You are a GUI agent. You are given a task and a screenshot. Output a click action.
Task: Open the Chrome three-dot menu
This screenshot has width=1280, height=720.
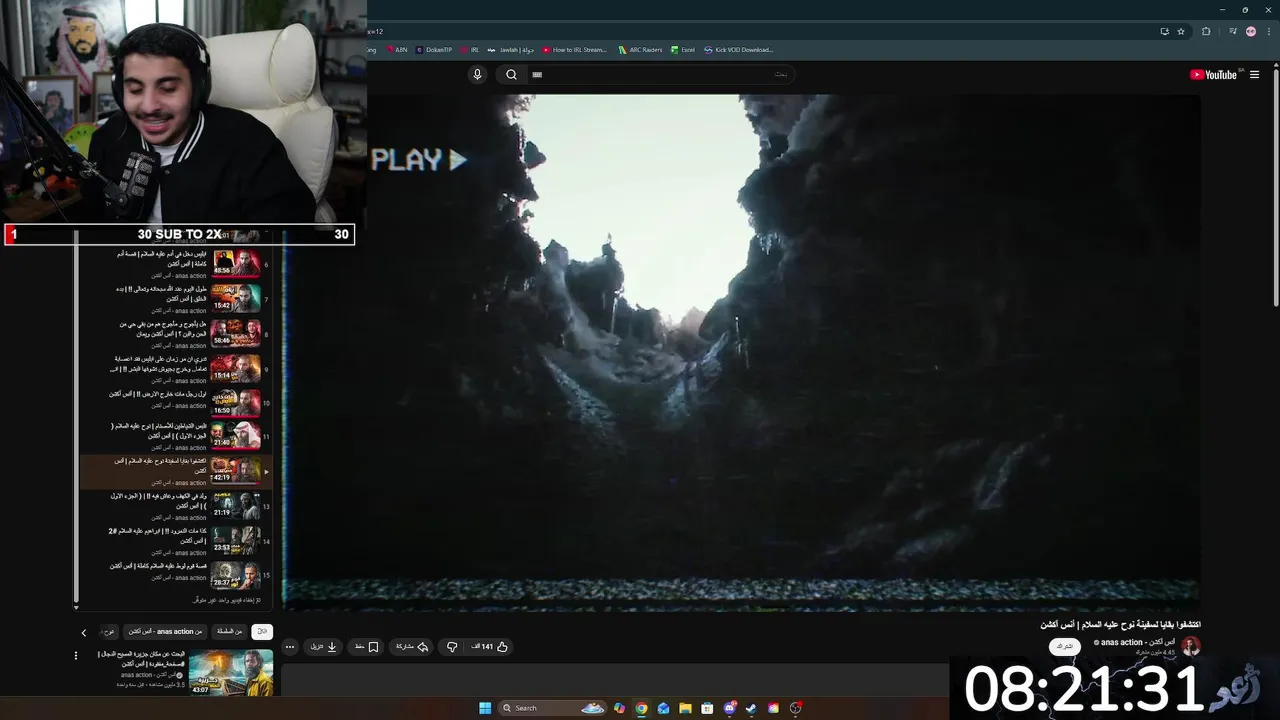click(x=1269, y=31)
